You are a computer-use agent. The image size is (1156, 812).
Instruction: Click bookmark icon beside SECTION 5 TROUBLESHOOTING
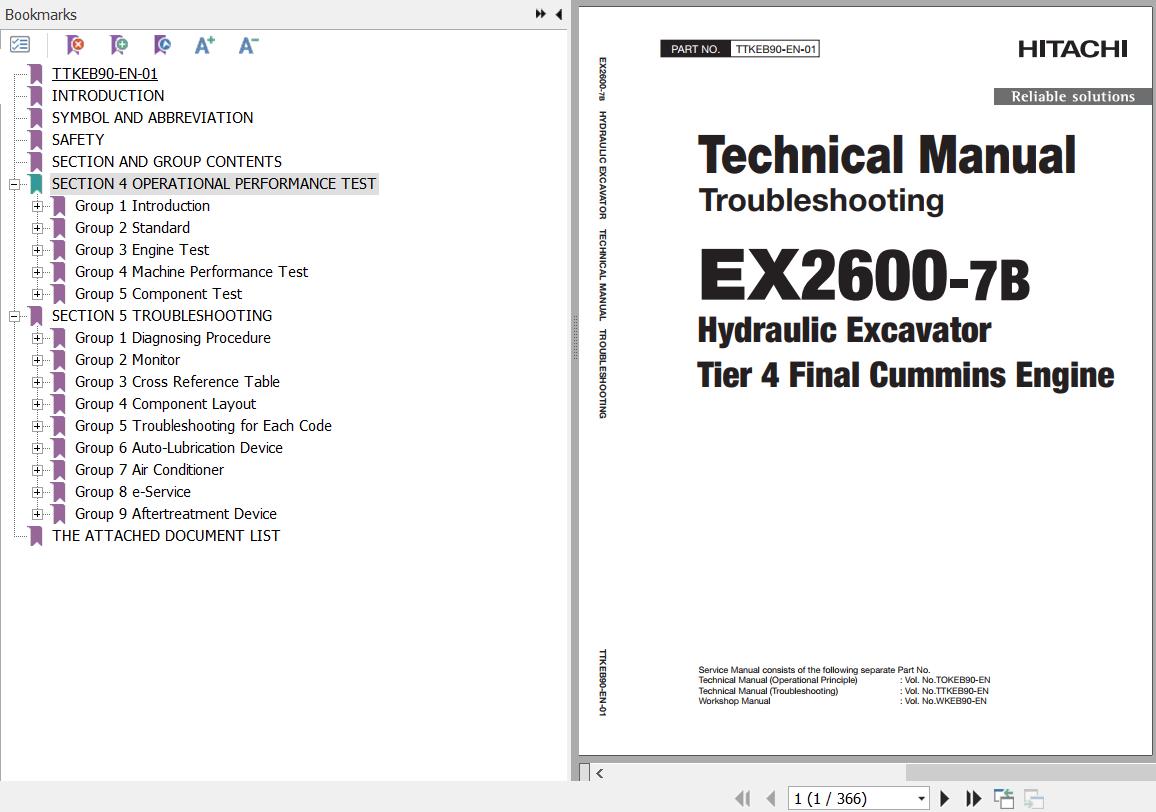tap(35, 316)
